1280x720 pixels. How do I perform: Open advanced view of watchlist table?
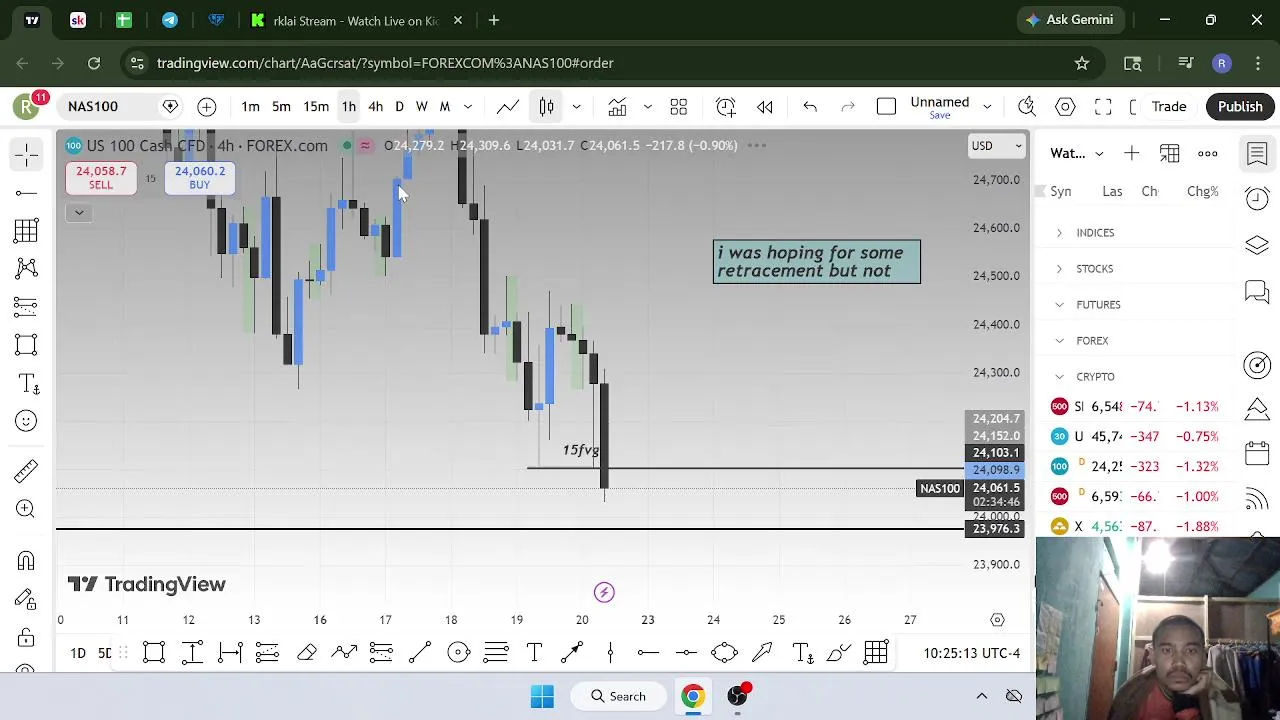pos(1169,153)
